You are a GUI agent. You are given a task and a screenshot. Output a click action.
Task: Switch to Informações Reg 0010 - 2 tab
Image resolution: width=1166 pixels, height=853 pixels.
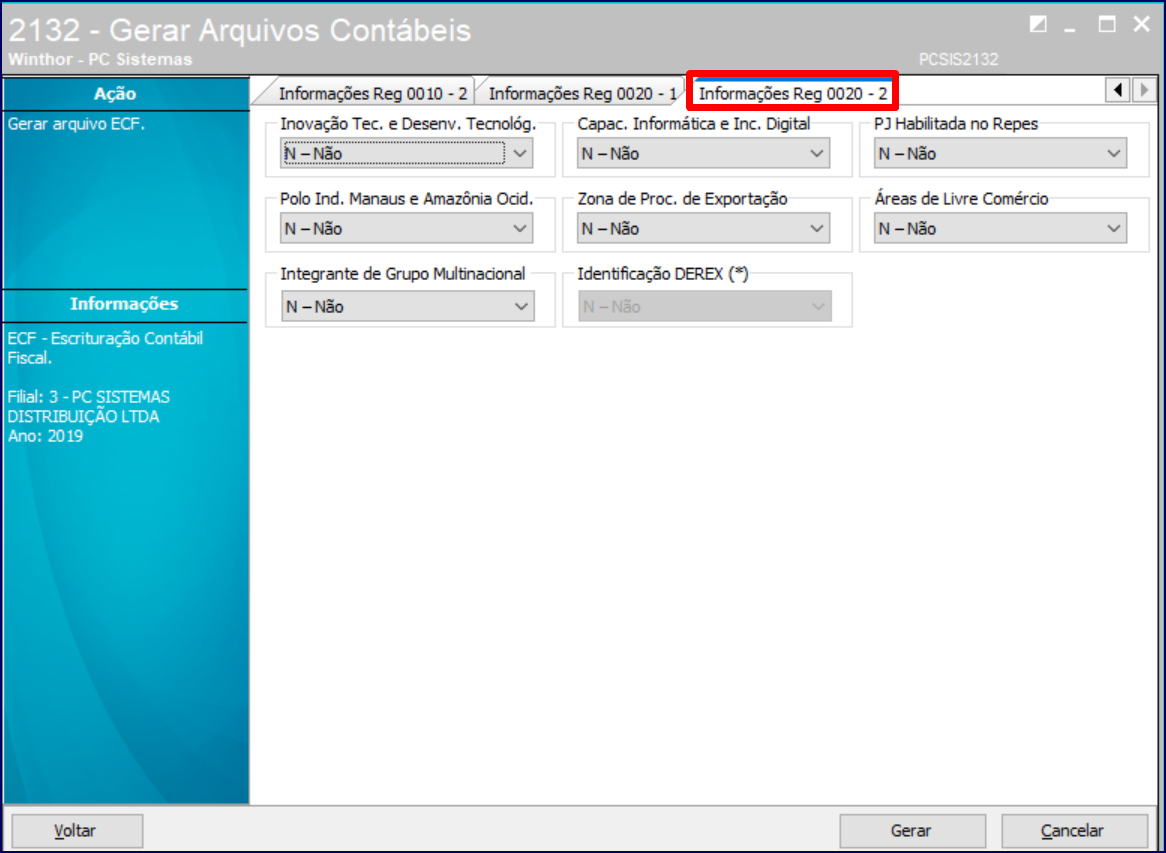[x=373, y=94]
